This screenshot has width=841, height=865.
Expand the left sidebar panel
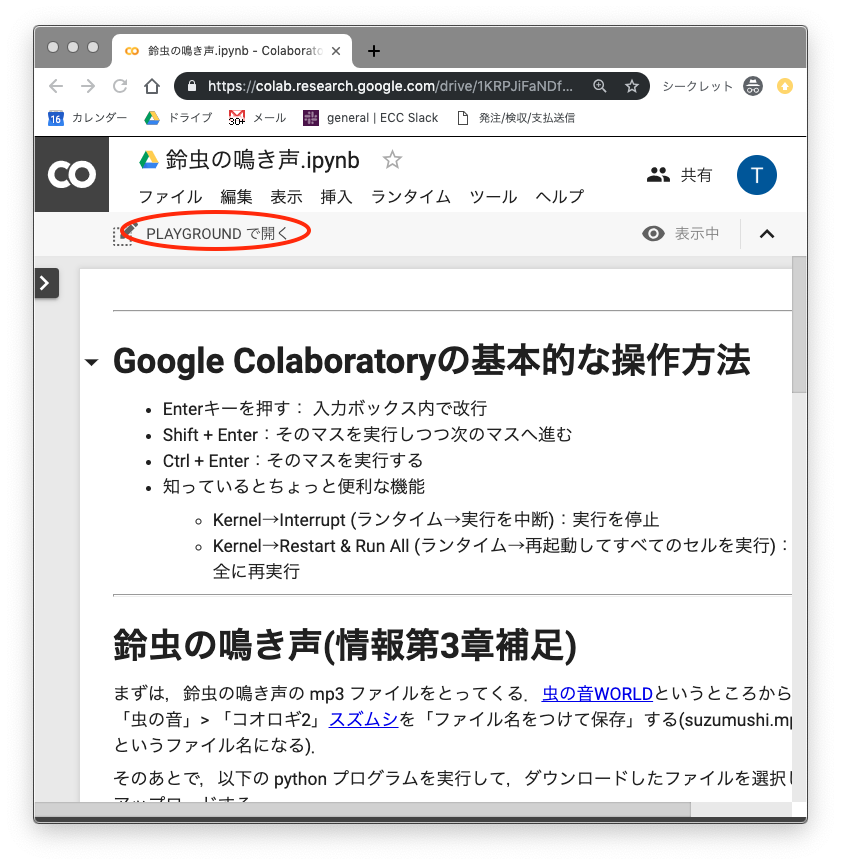point(46,283)
